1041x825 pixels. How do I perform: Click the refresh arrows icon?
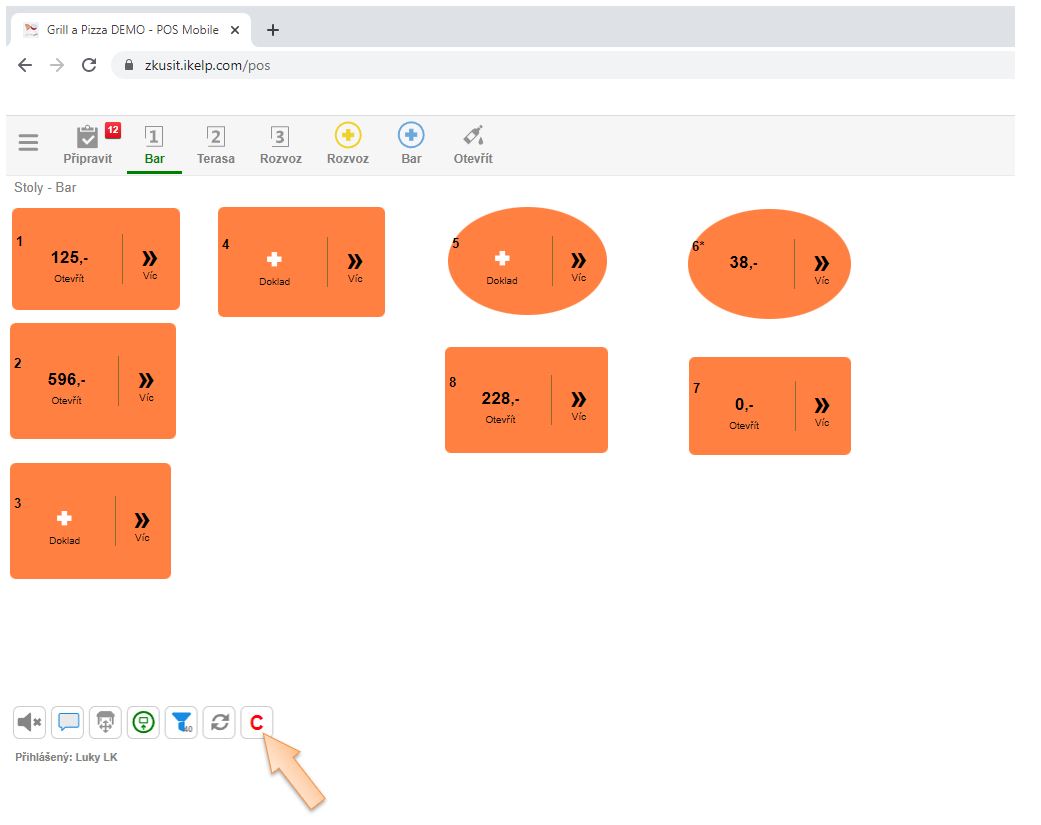click(219, 722)
